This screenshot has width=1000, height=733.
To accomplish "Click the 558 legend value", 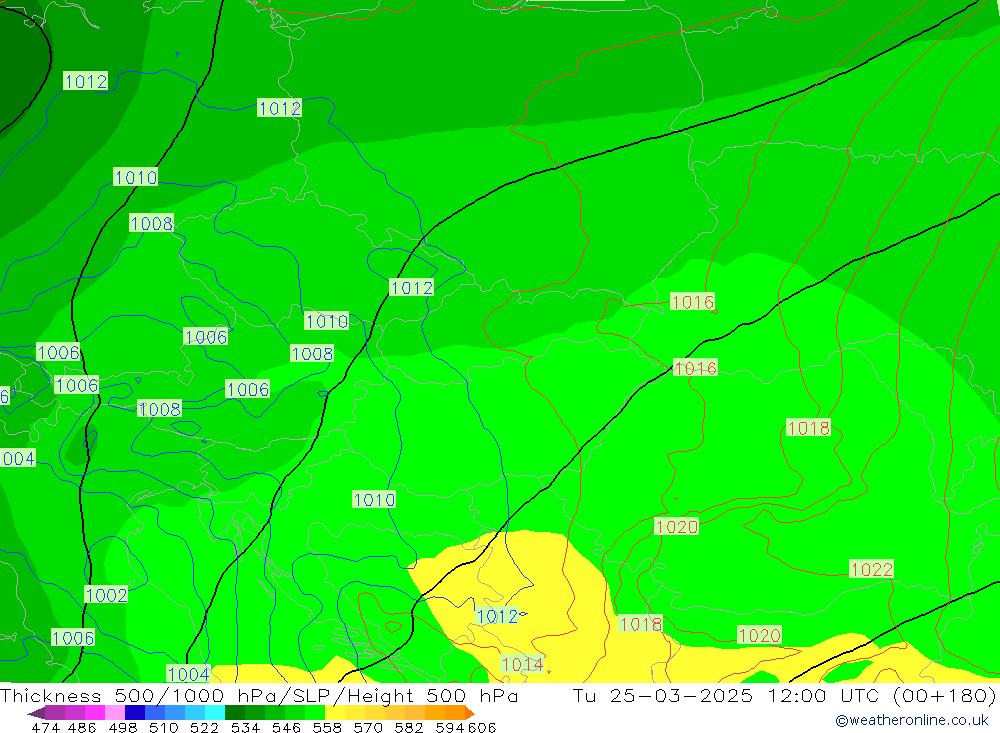I will click(327, 727).
